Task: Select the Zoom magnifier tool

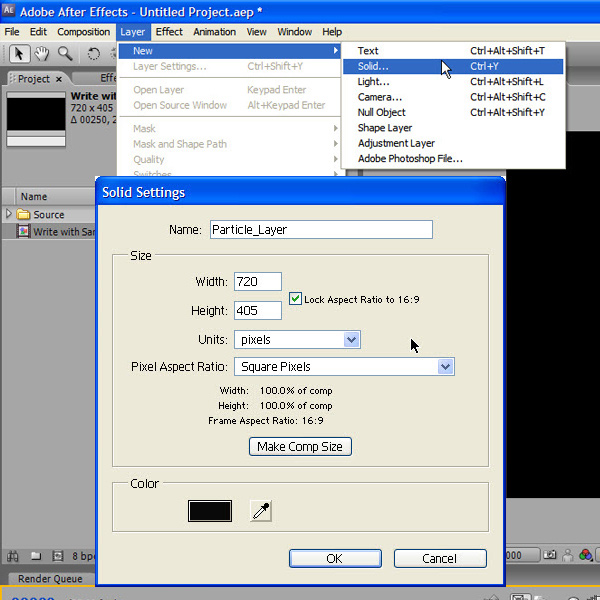Action: tap(65, 54)
